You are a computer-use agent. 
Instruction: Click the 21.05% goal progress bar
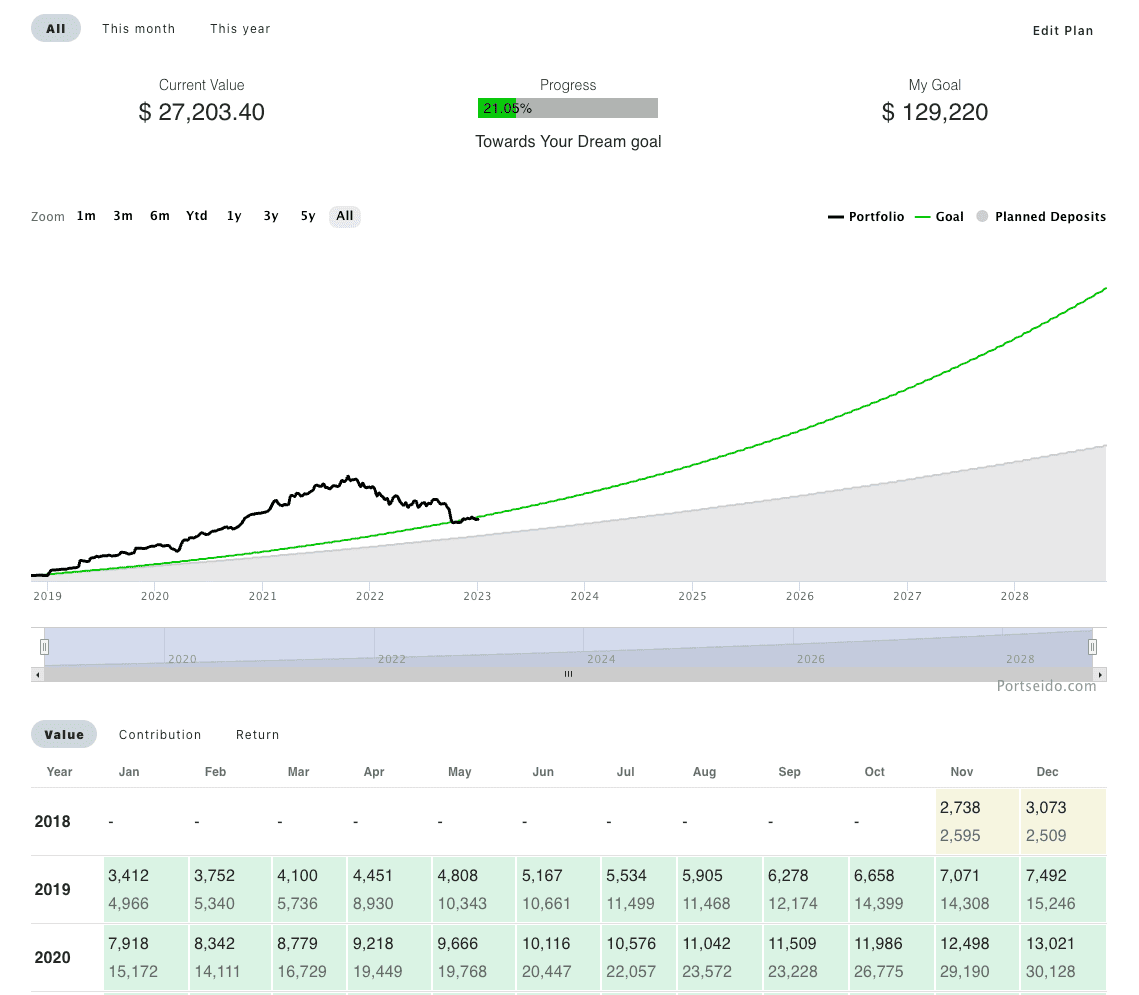click(568, 108)
